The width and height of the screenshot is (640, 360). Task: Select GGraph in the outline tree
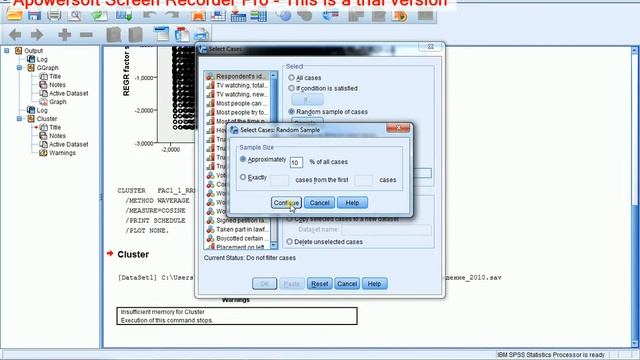click(47, 68)
